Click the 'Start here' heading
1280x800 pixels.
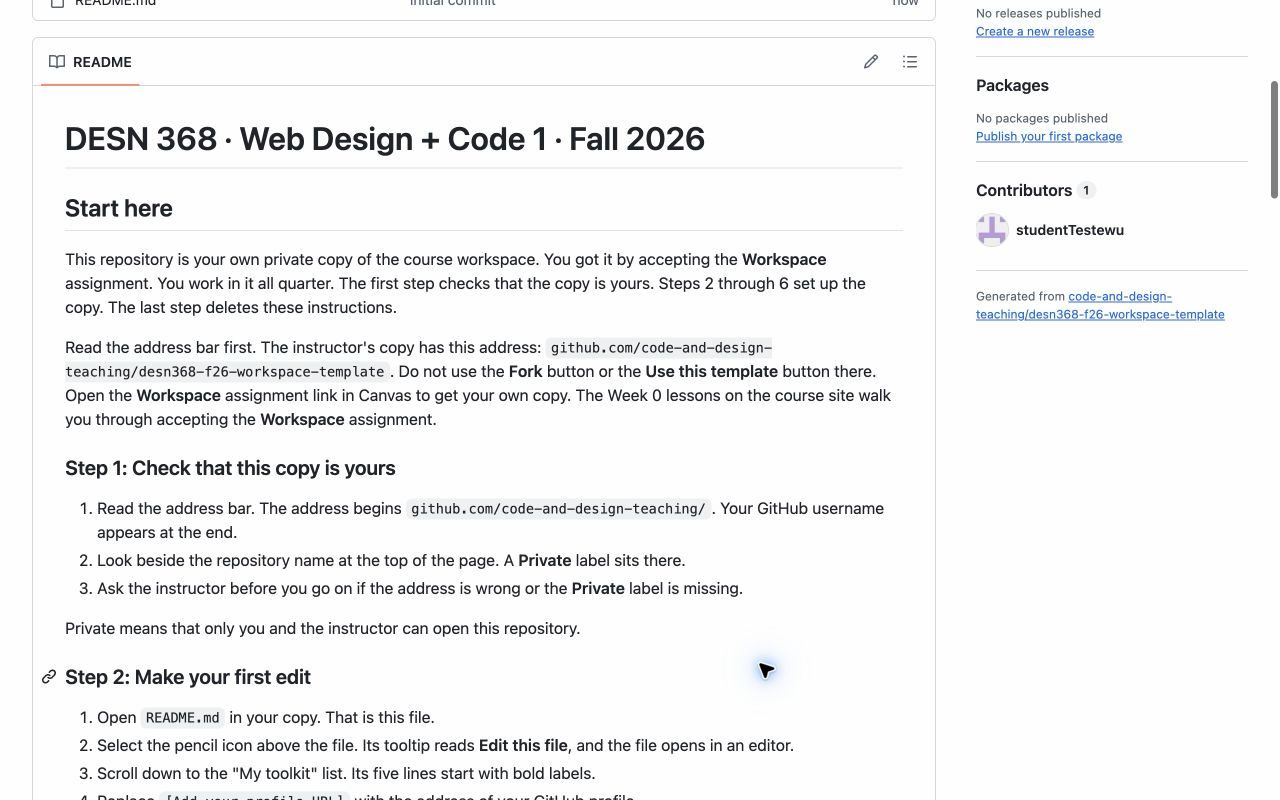pos(119,208)
